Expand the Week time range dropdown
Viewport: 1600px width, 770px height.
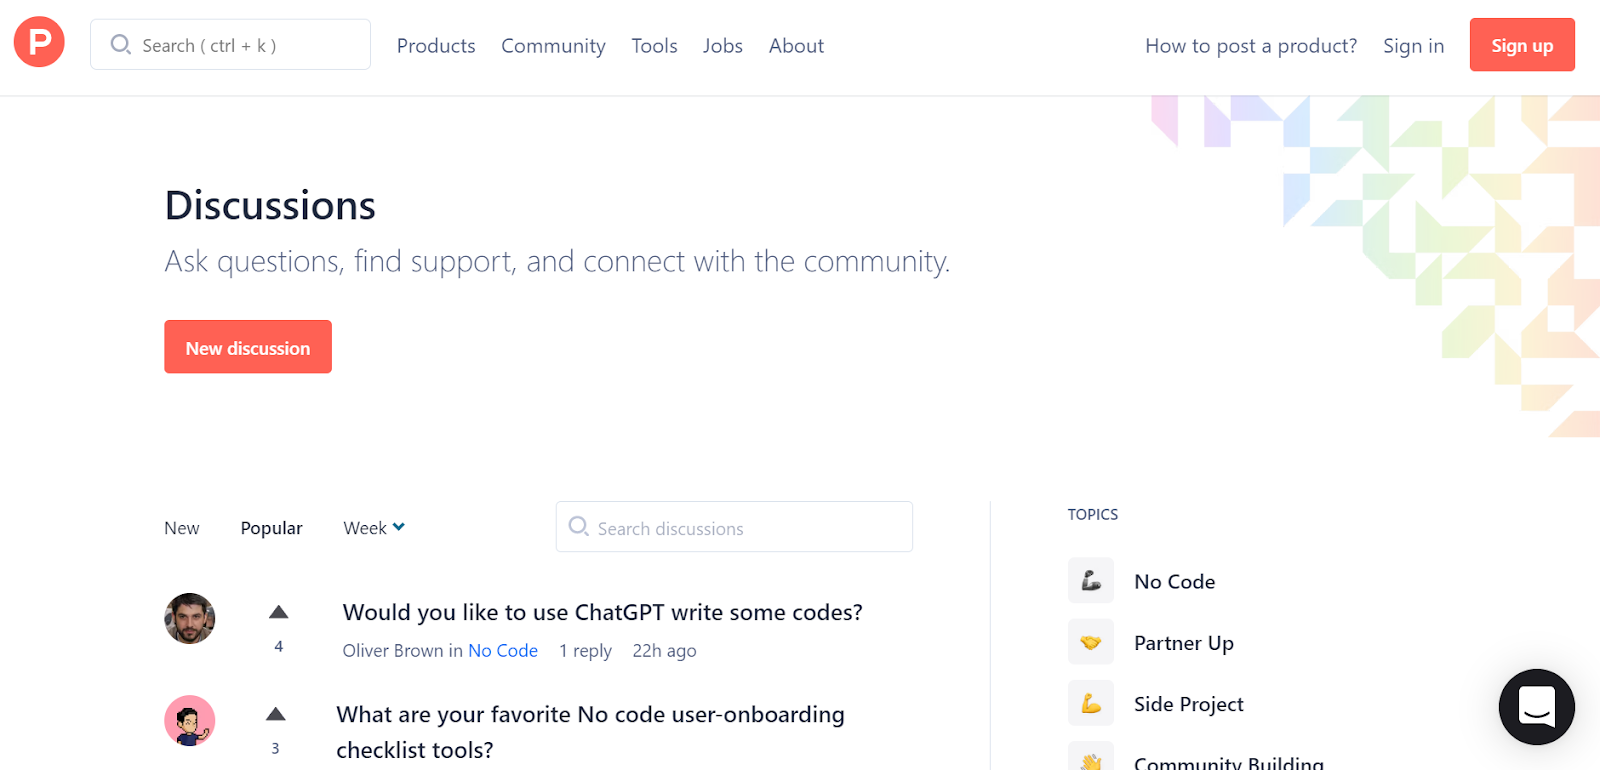point(374,528)
